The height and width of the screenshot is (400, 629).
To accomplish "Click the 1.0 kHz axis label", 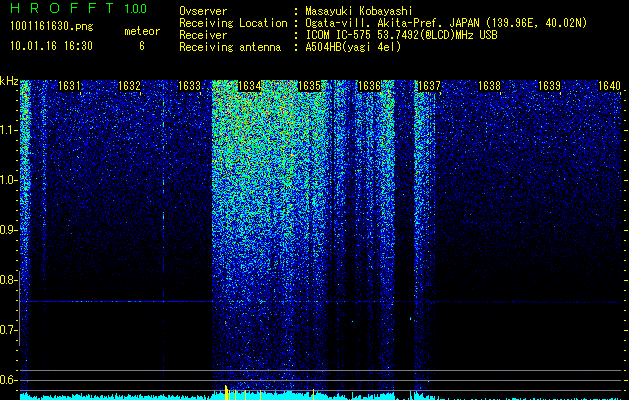I will coord(8,180).
